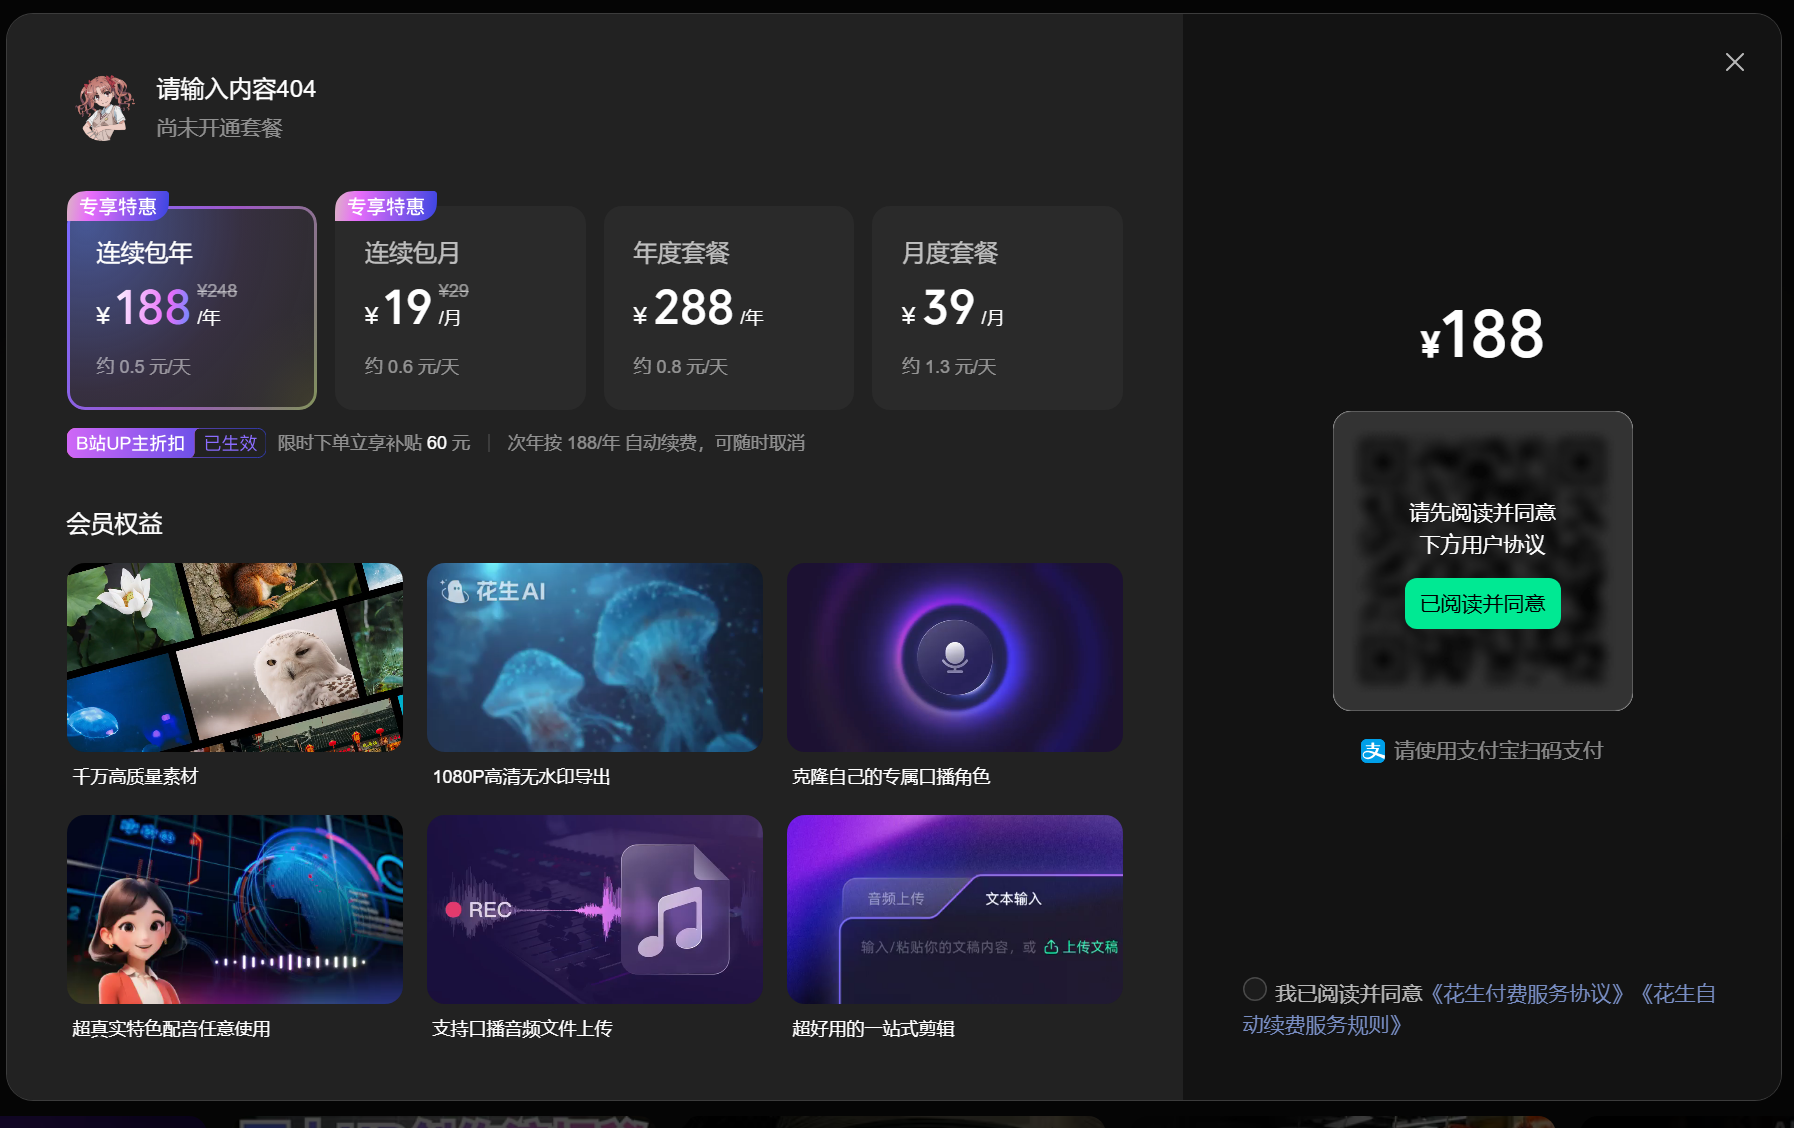
Task: Click the 花生AI logo on the jellyfish image
Action: 494,591
